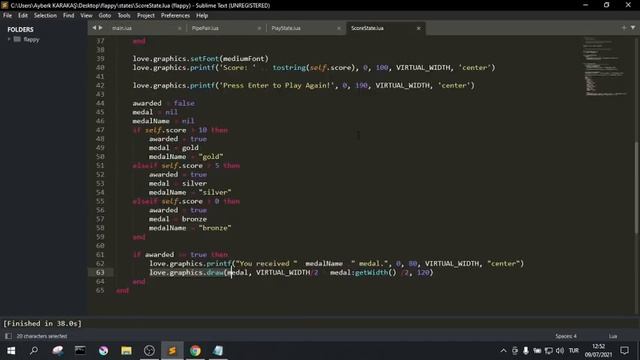The image size is (640, 360).
Task: Open the volume control in tray
Action: [x=560, y=351]
